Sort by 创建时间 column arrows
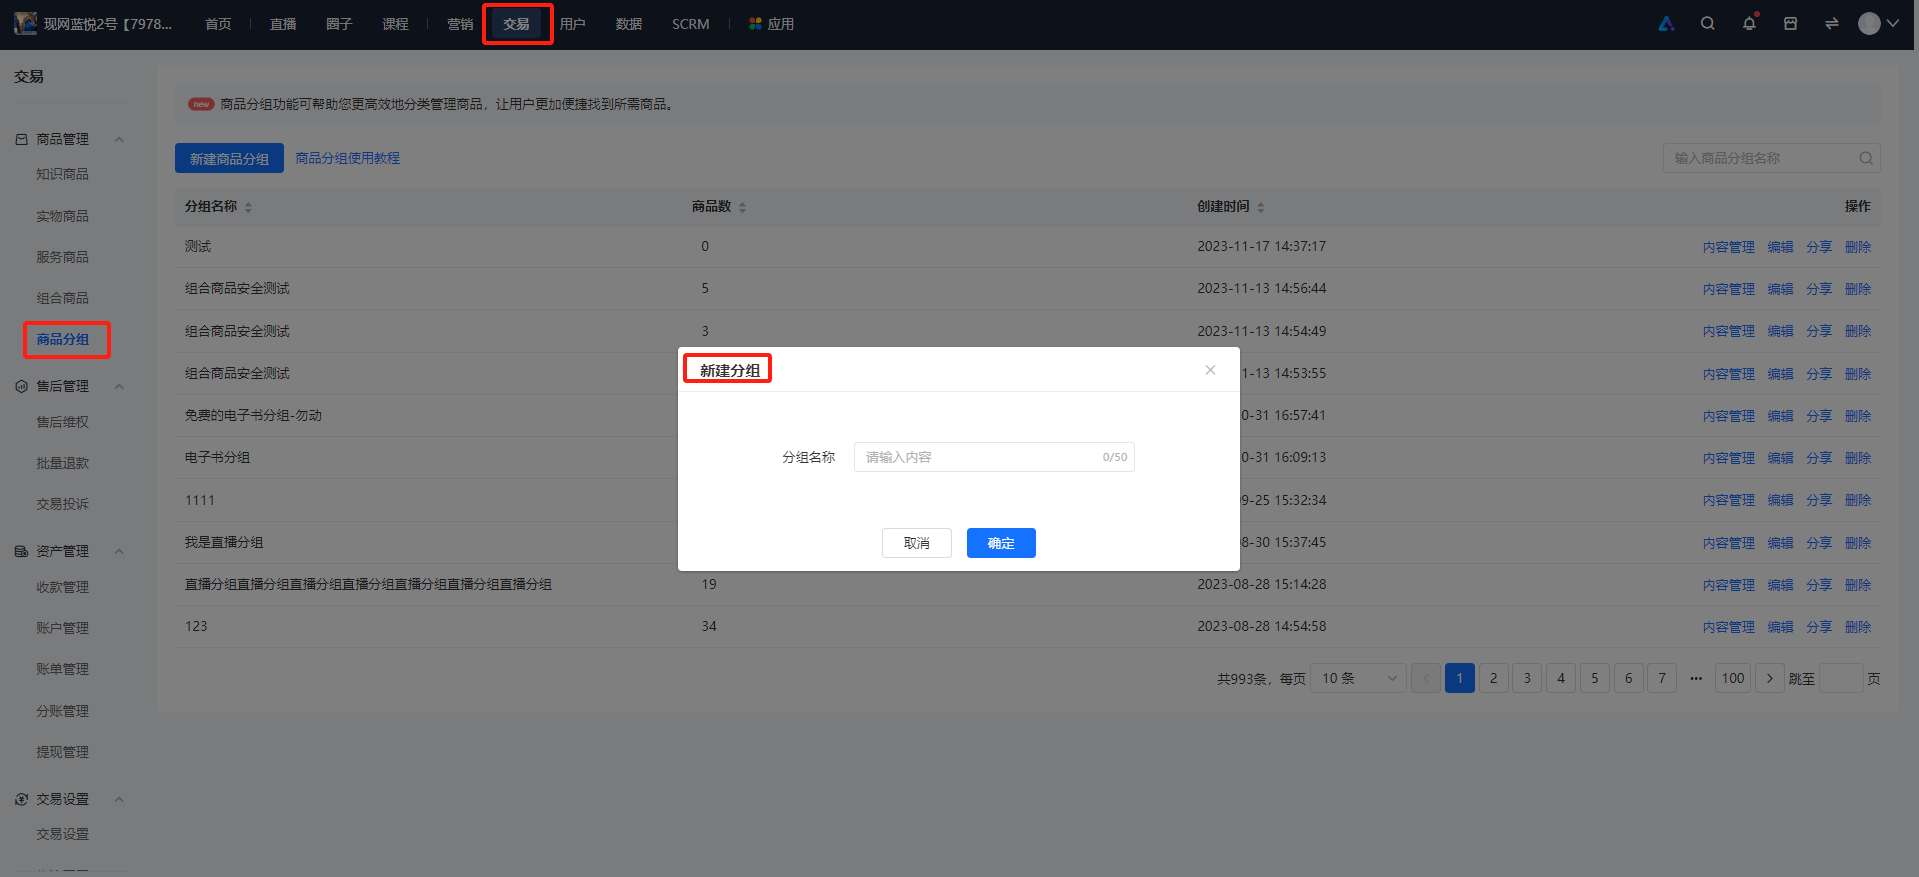The image size is (1919, 877). point(1260,207)
